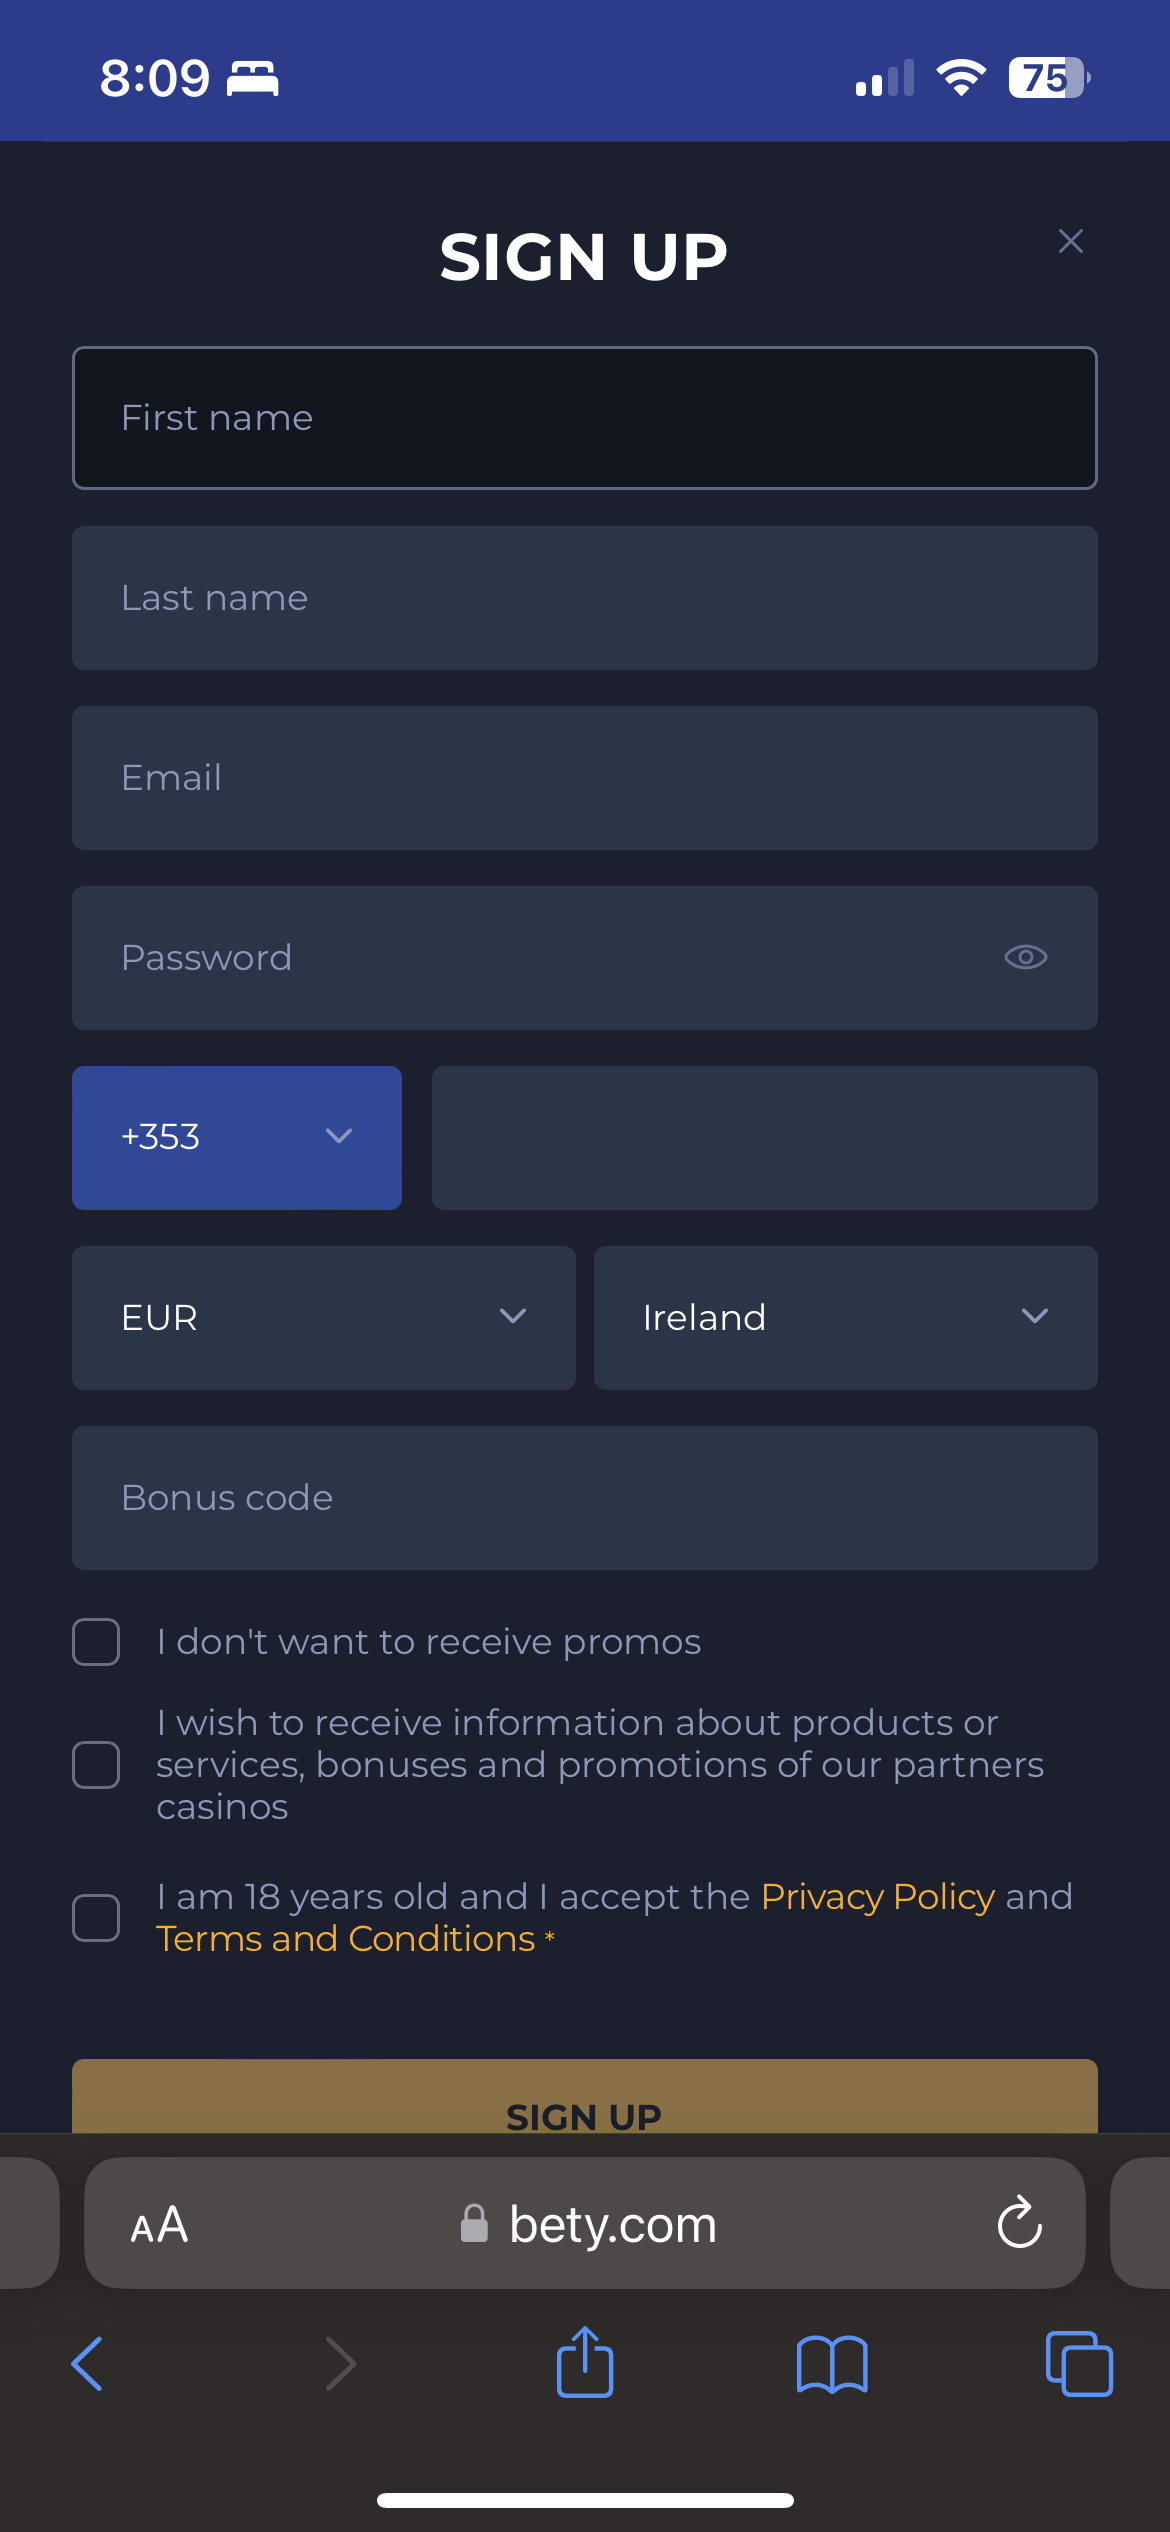Show password with the eye icon
Viewport: 1170px width, 2532px height.
[x=1025, y=957]
